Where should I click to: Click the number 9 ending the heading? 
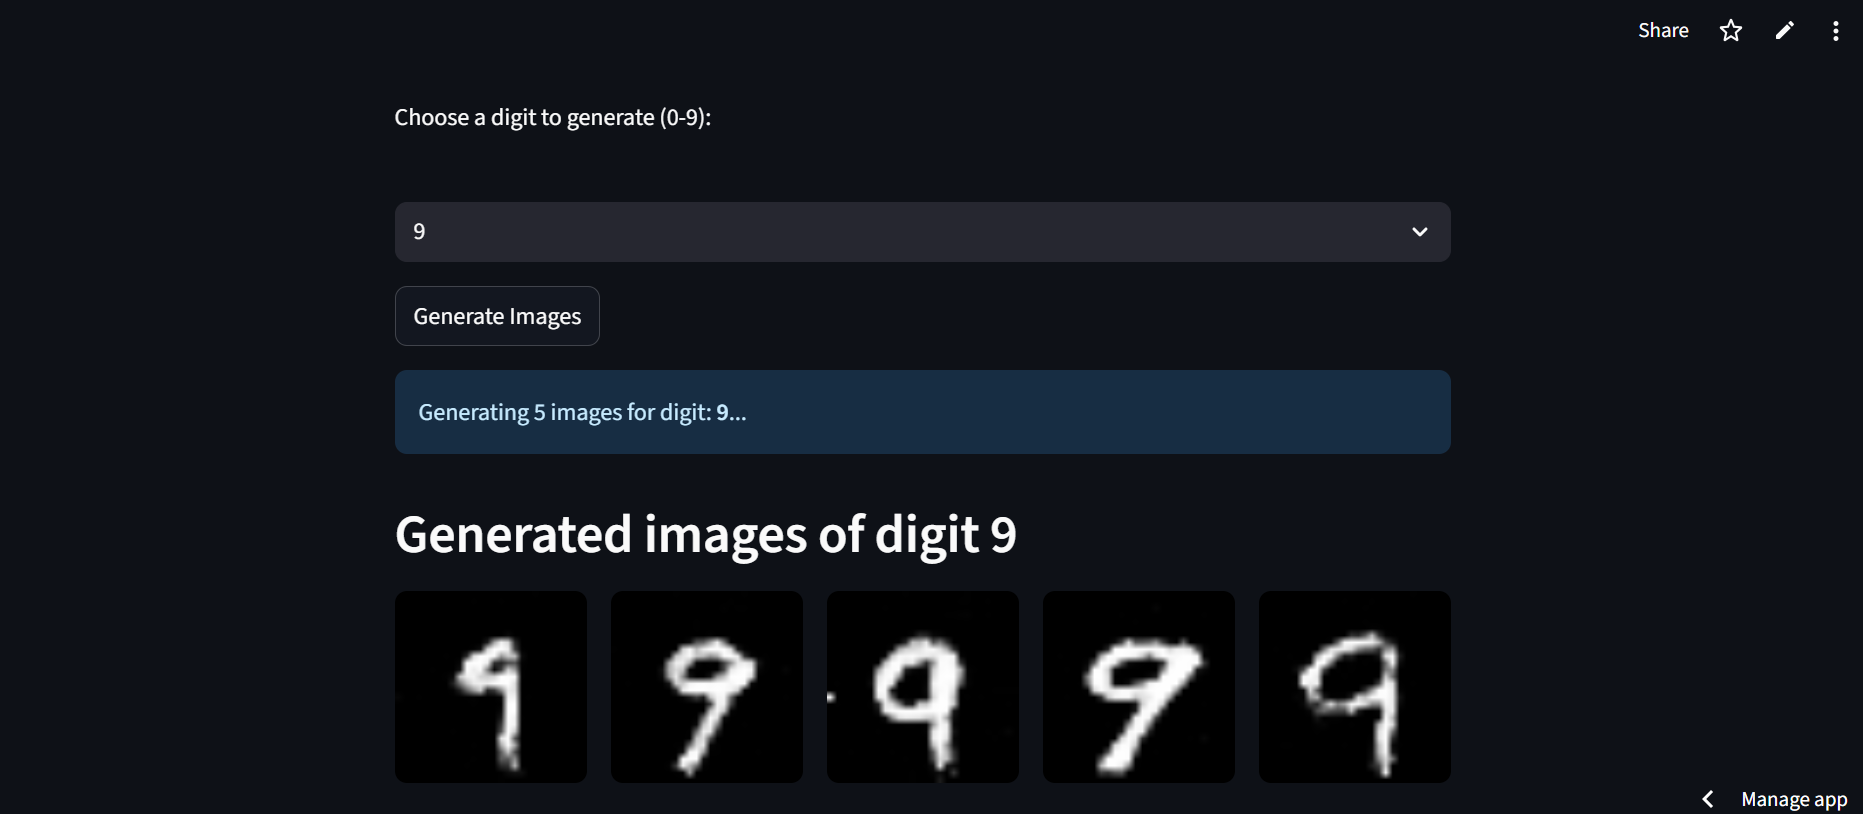click(1003, 534)
